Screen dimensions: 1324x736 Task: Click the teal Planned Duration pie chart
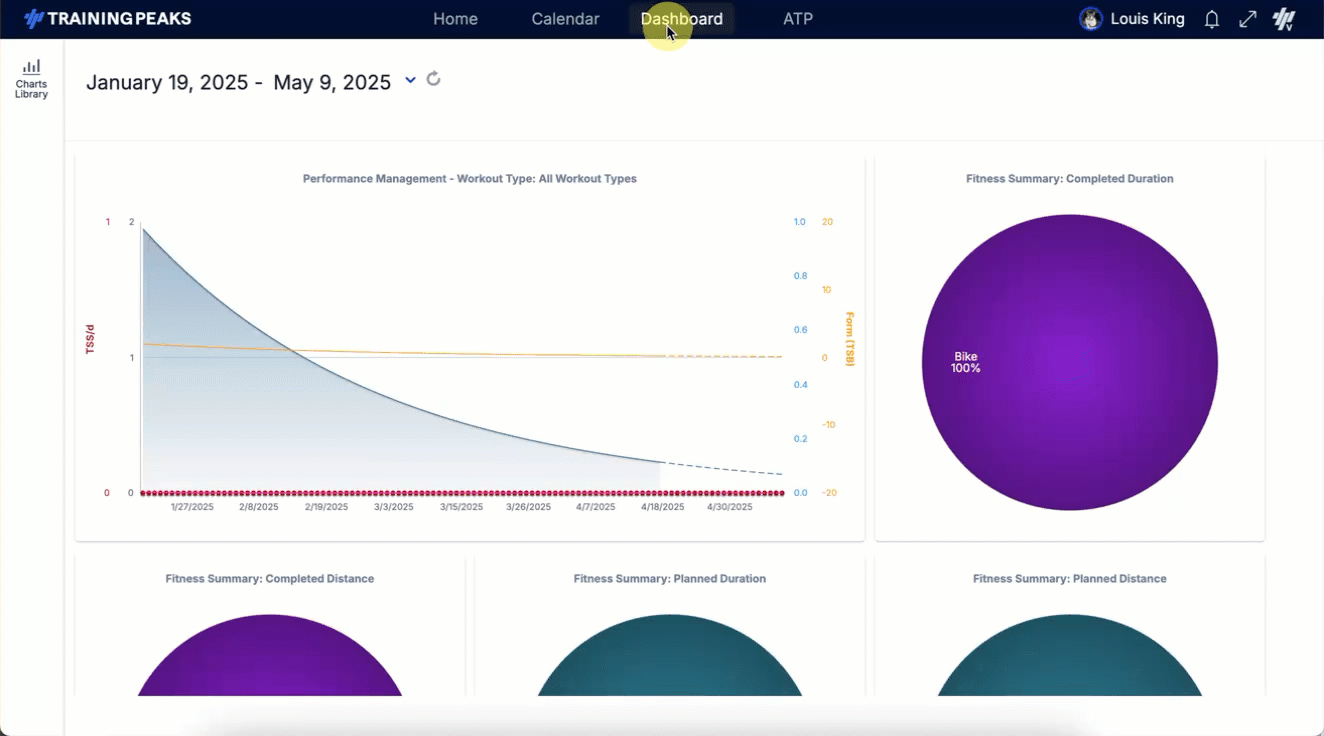coord(670,655)
